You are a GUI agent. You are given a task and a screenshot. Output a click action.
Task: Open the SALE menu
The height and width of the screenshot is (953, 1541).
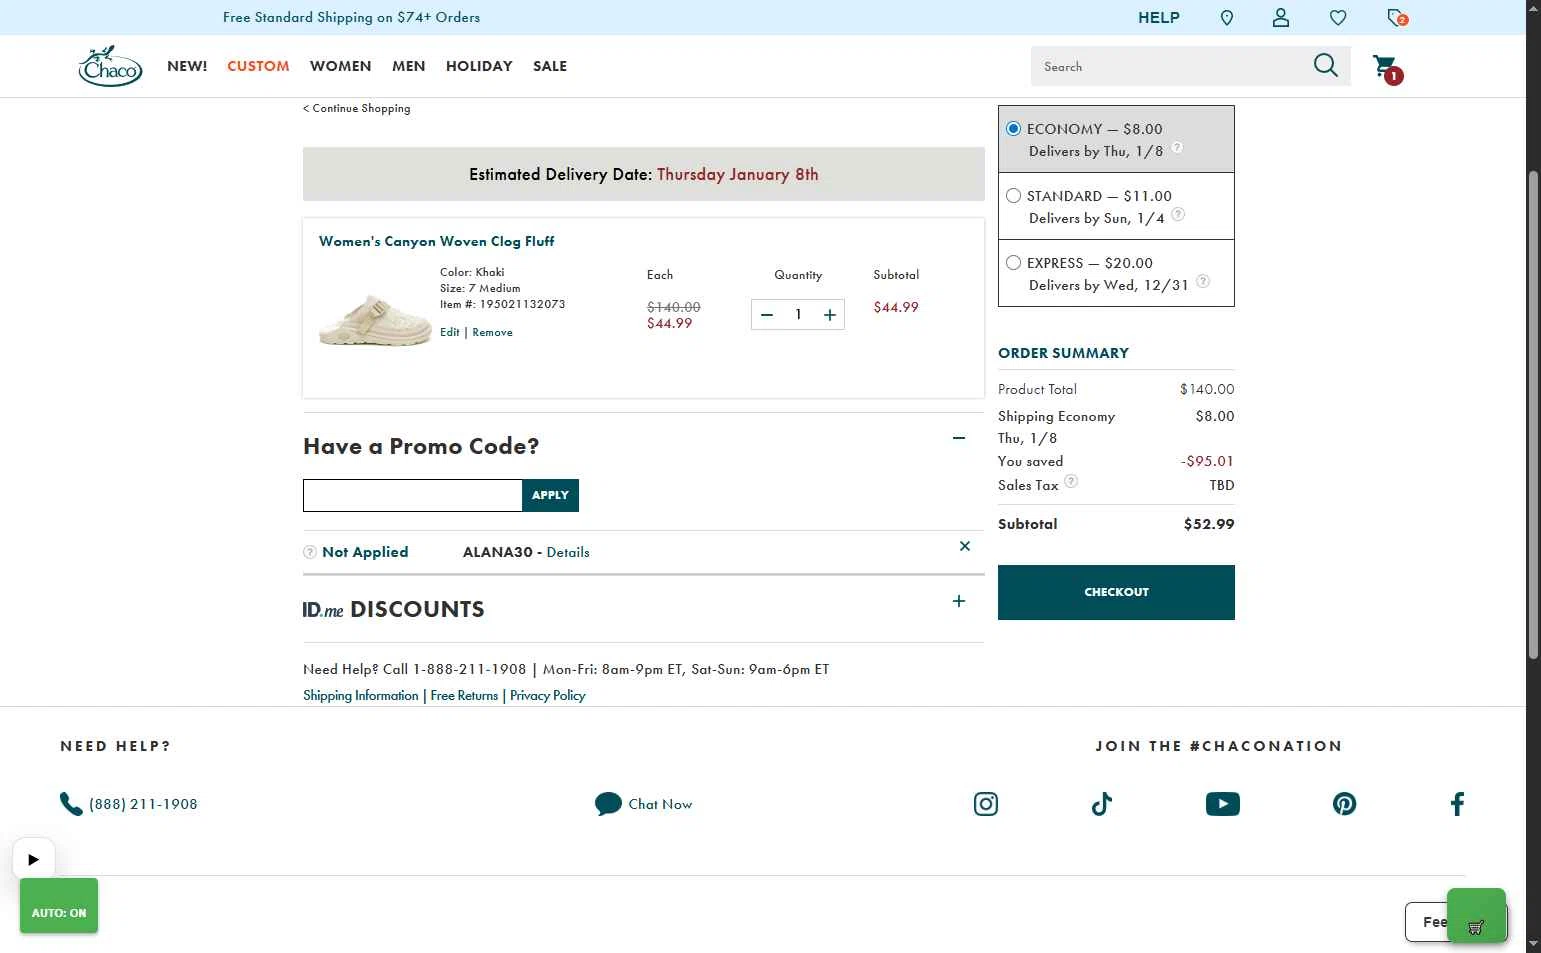550,66
